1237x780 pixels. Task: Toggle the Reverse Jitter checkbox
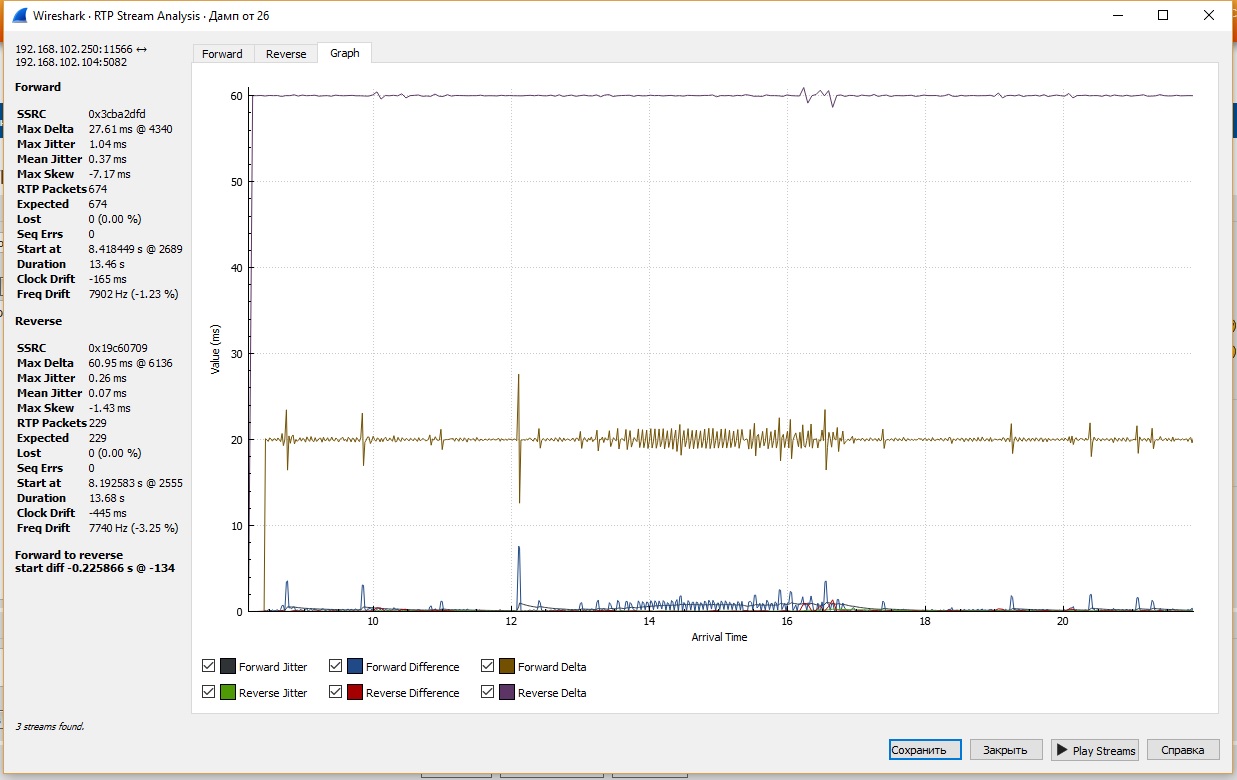[x=209, y=692]
